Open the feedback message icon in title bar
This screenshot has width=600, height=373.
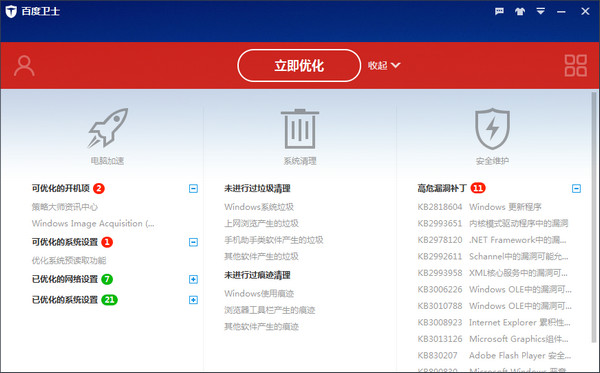point(499,11)
